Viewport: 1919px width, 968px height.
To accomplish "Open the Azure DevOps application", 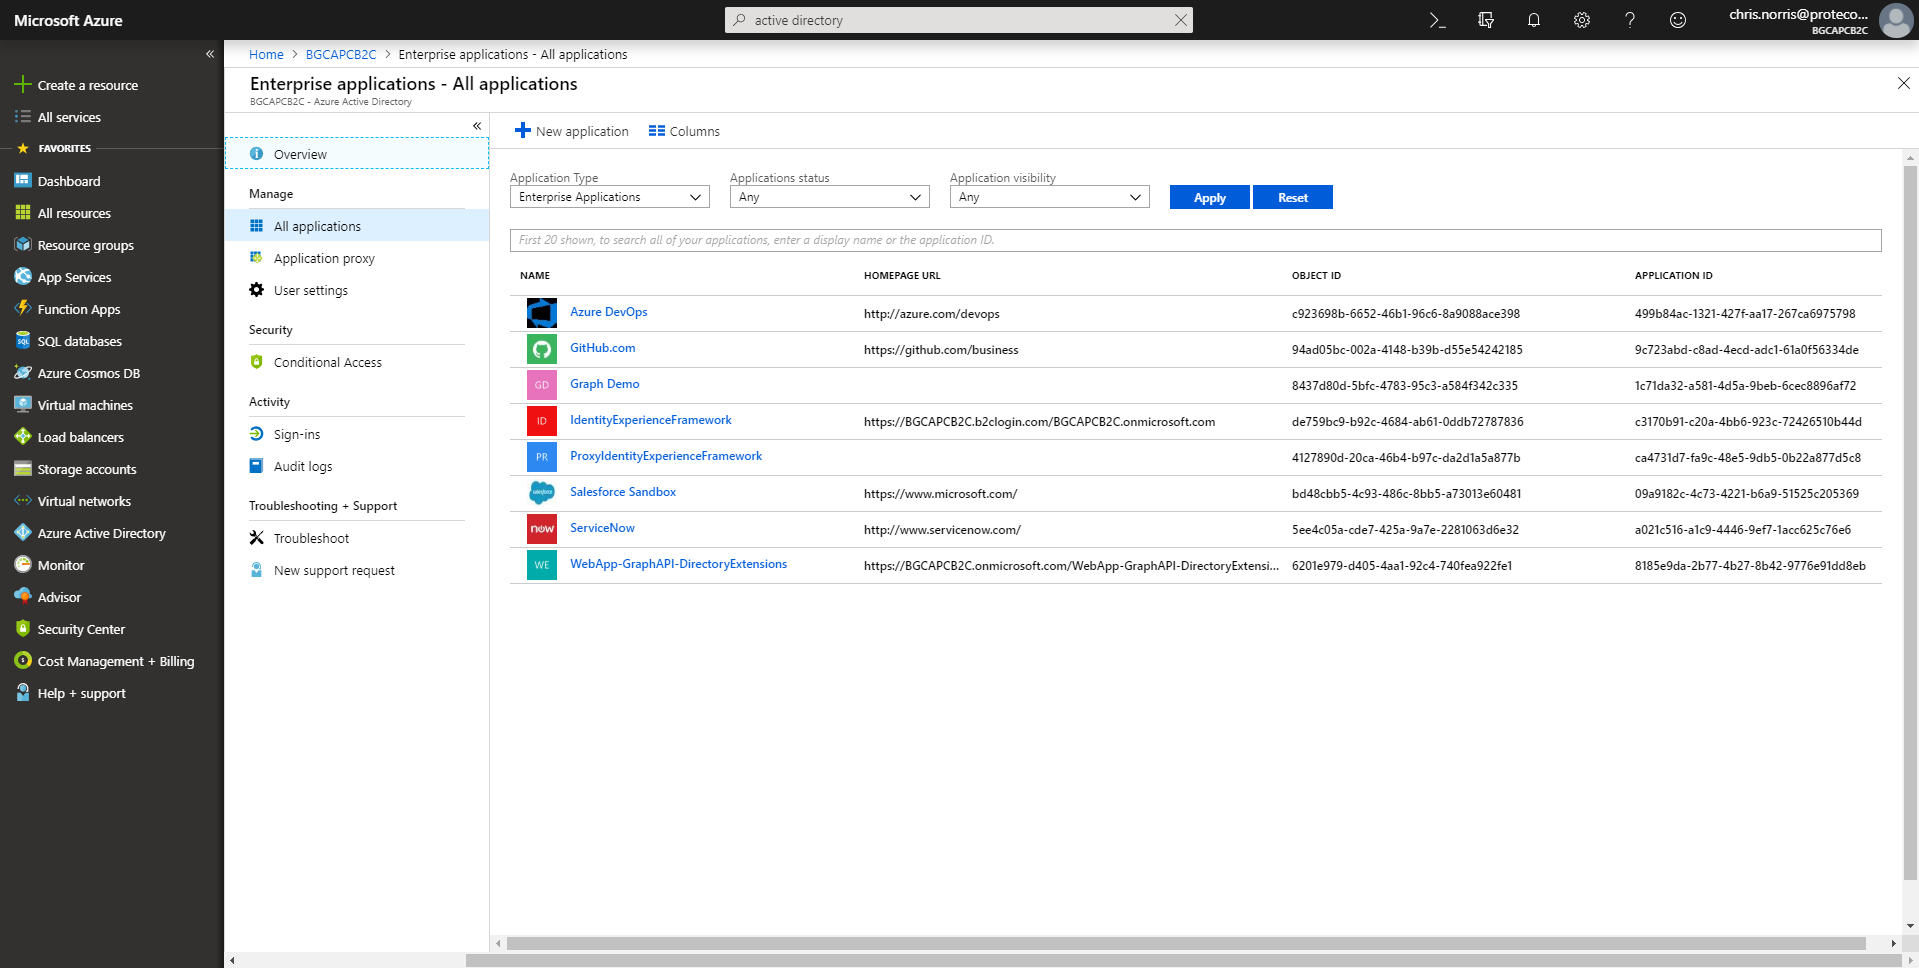I will pyautogui.click(x=608, y=312).
